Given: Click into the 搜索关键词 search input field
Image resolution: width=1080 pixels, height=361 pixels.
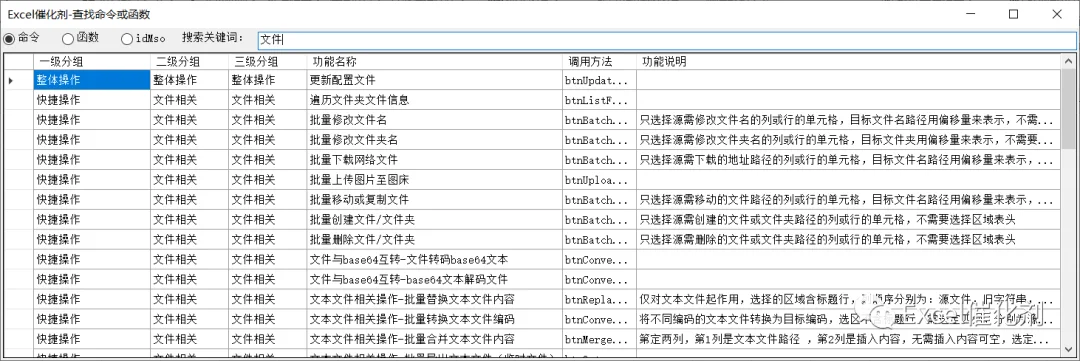Looking at the screenshot, I should click(x=667, y=41).
